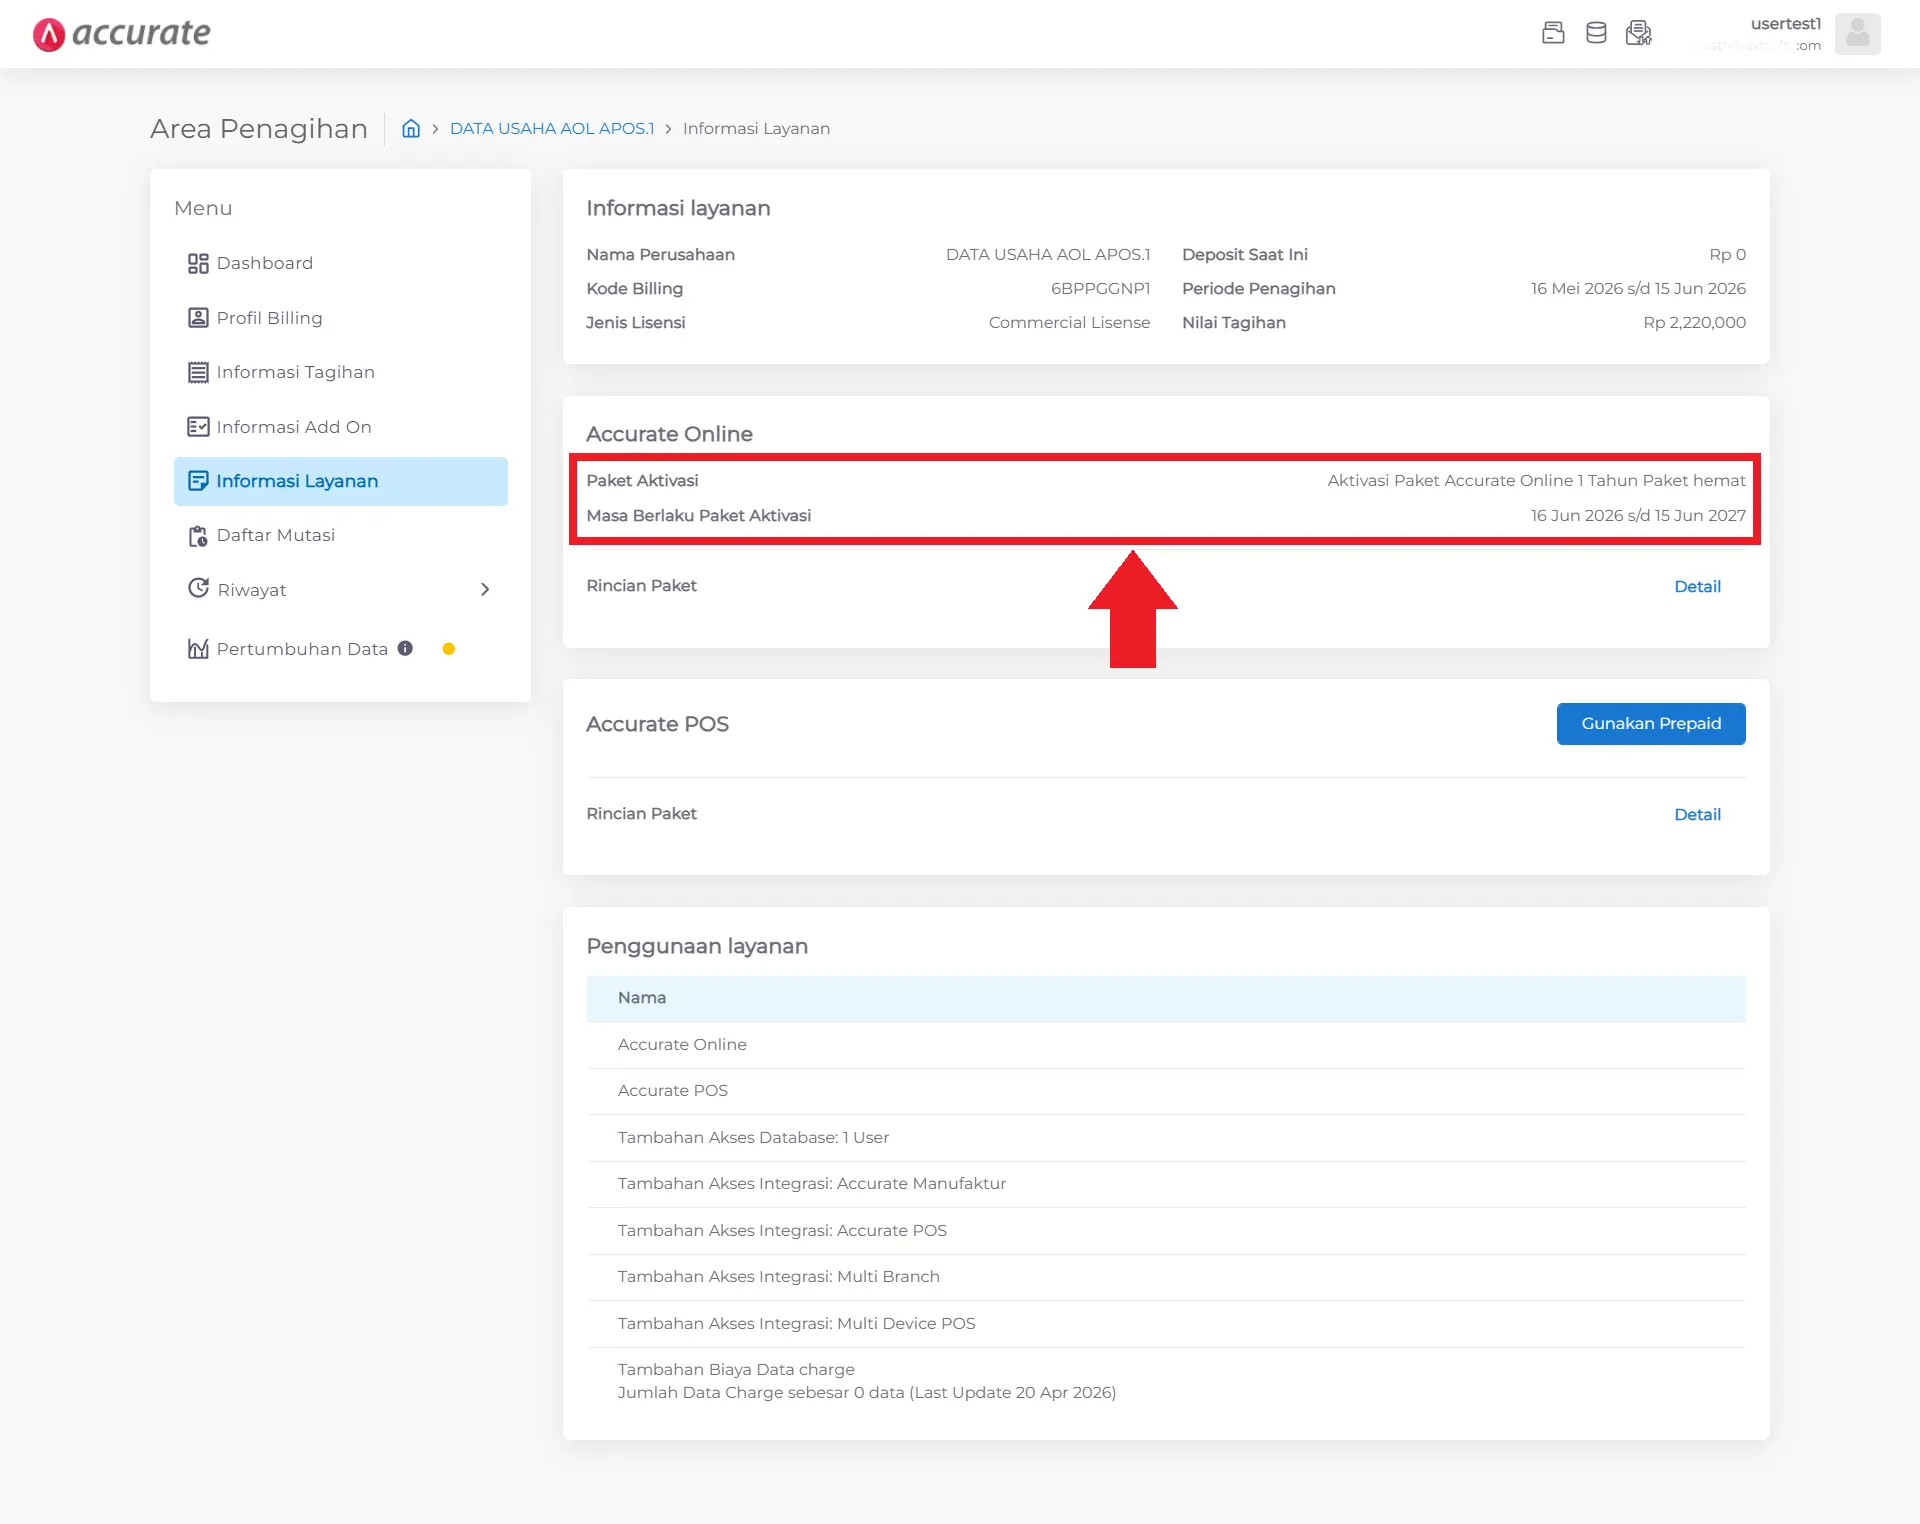Viewport: 1920px width, 1524px height.
Task: Click the Profil Billing icon in the menu
Action: (198, 318)
